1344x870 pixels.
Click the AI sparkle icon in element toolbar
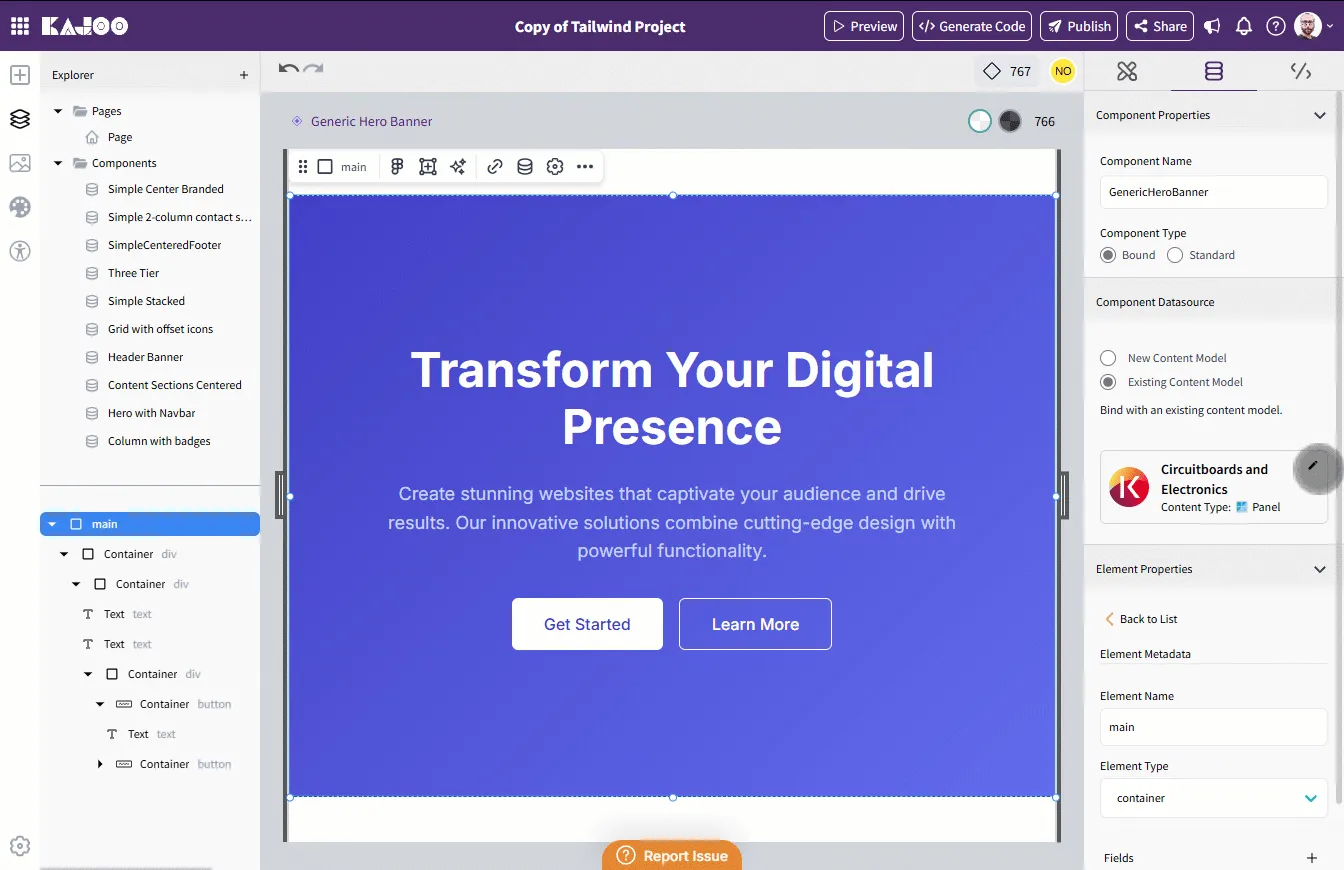[x=458, y=167]
